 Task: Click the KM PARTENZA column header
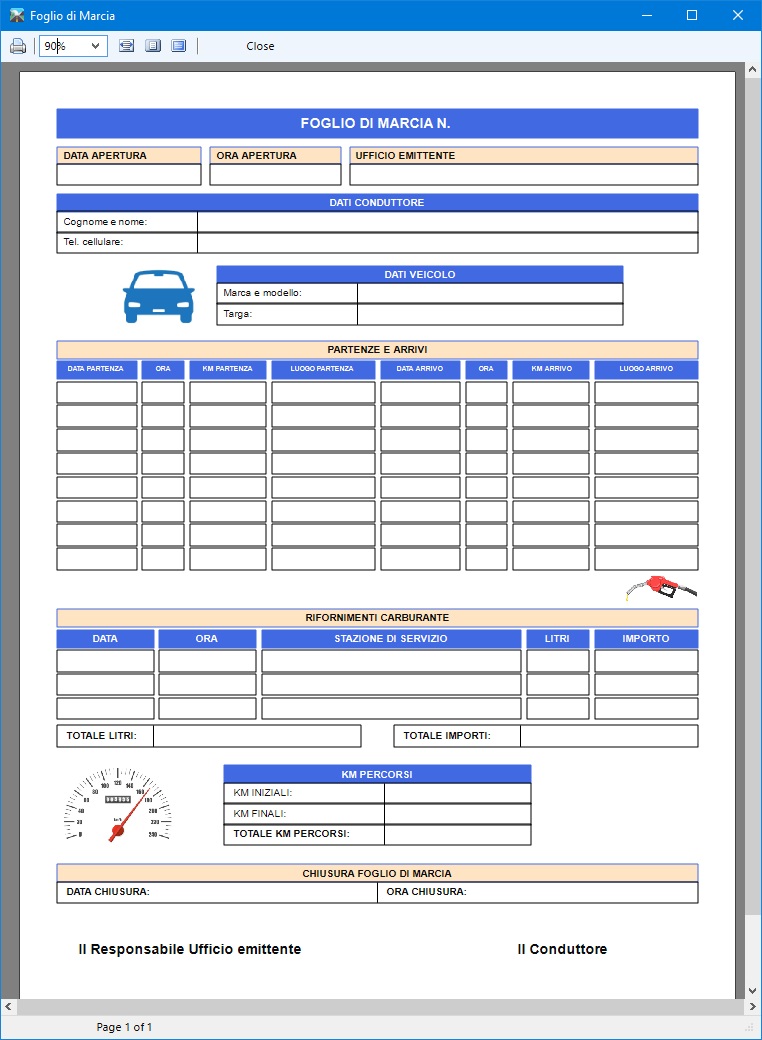227,369
